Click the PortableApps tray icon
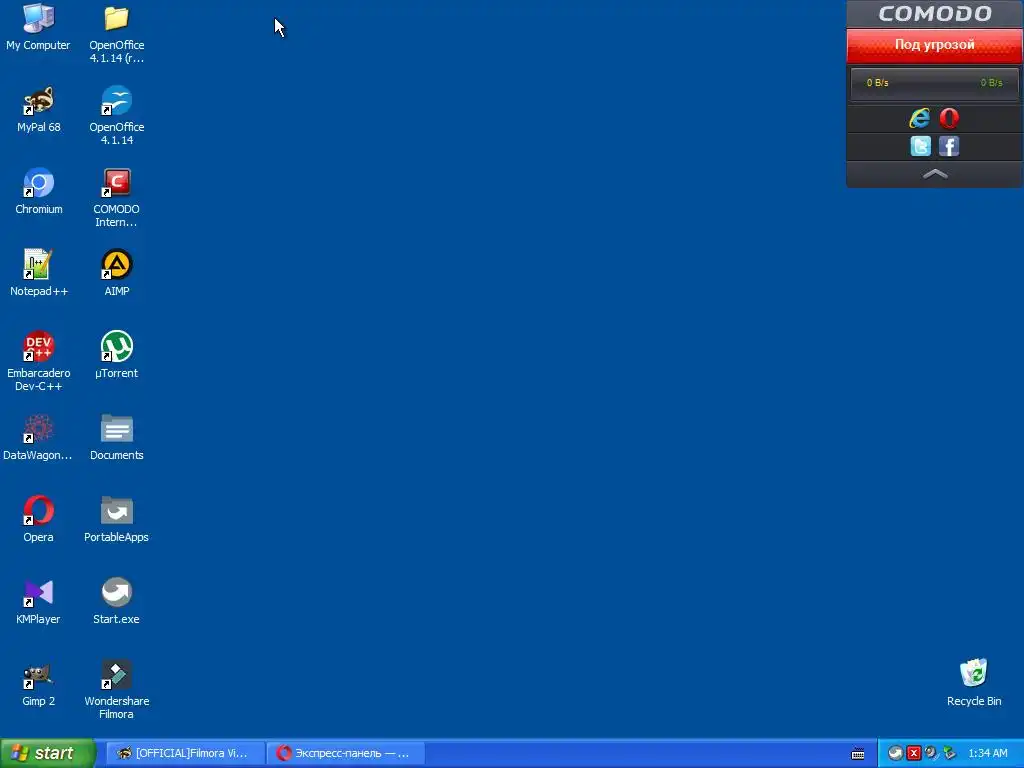The image size is (1024, 768). [895, 753]
